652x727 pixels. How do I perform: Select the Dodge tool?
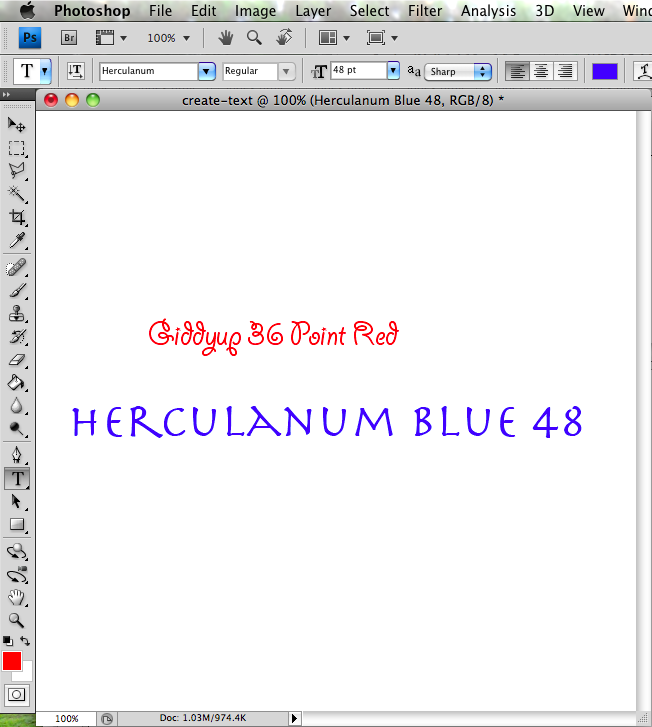click(x=17, y=428)
